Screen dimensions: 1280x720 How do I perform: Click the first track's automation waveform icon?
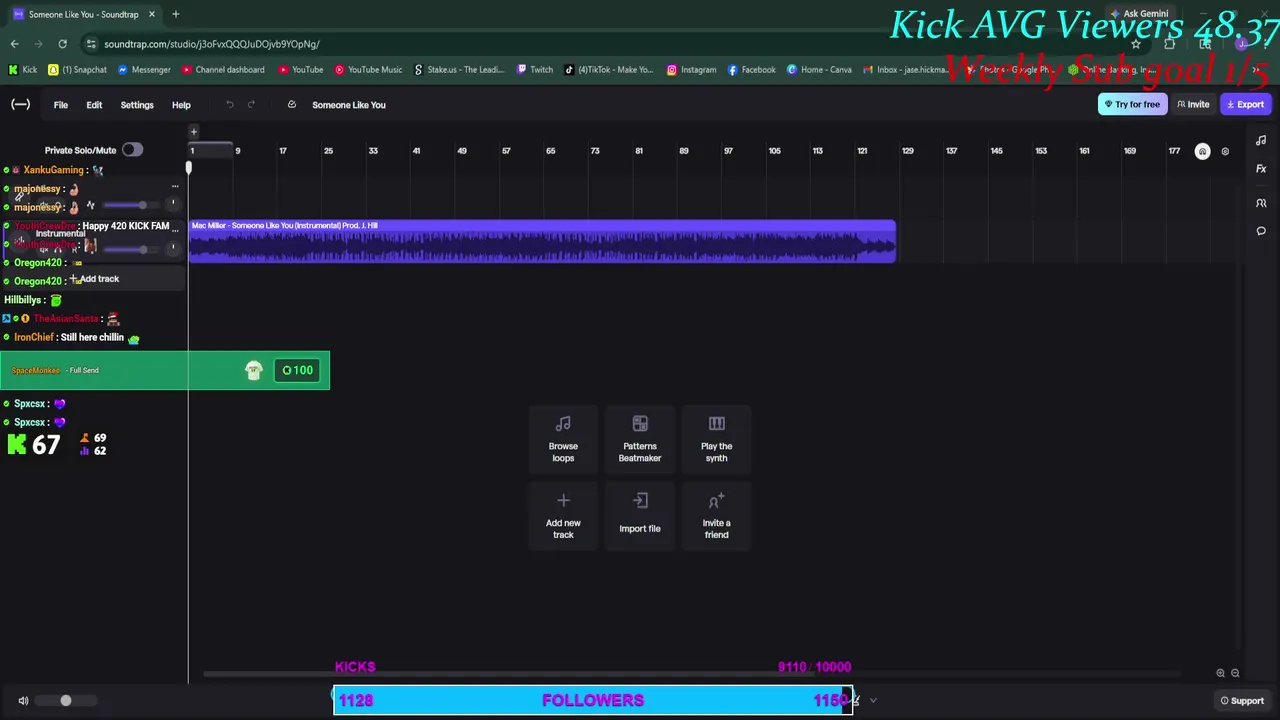click(x=90, y=205)
